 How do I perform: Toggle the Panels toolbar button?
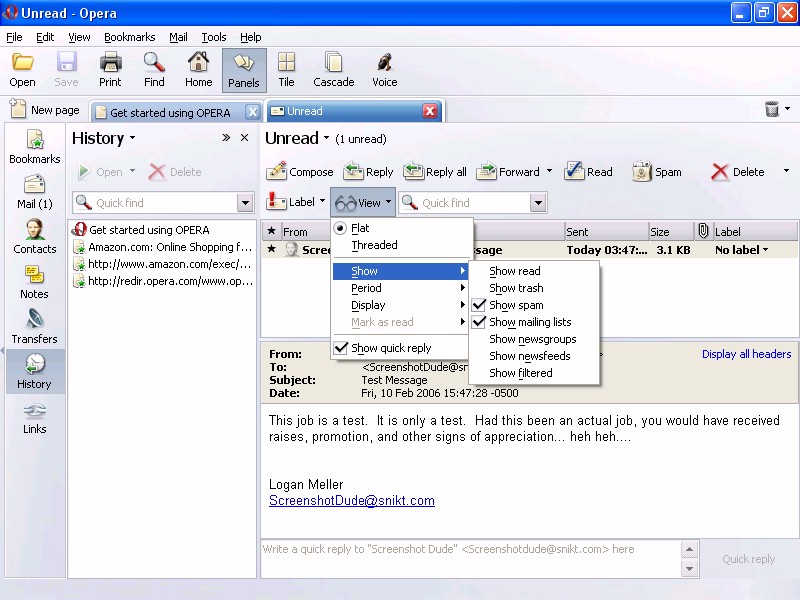244,70
